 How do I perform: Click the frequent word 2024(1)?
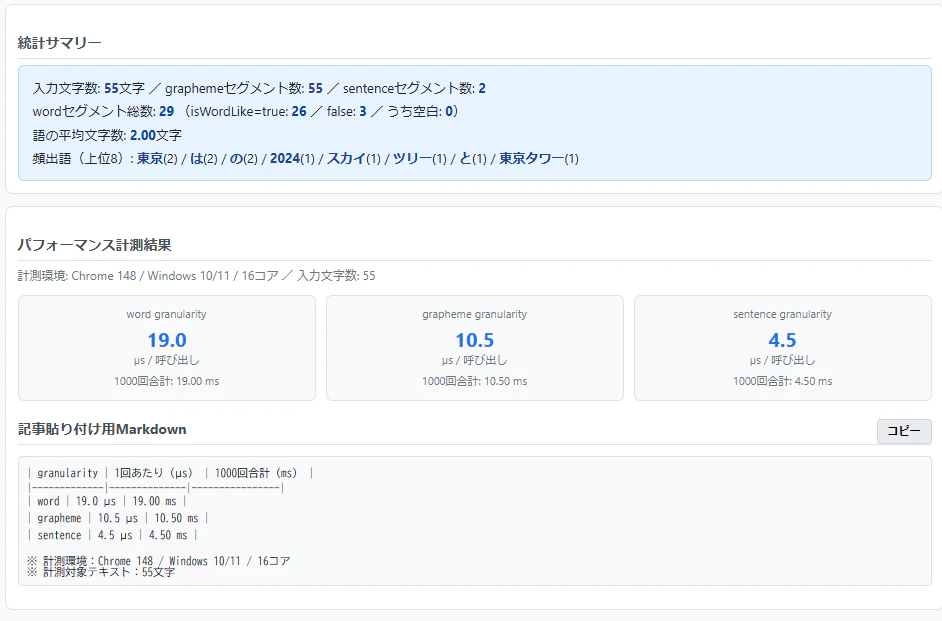point(292,159)
